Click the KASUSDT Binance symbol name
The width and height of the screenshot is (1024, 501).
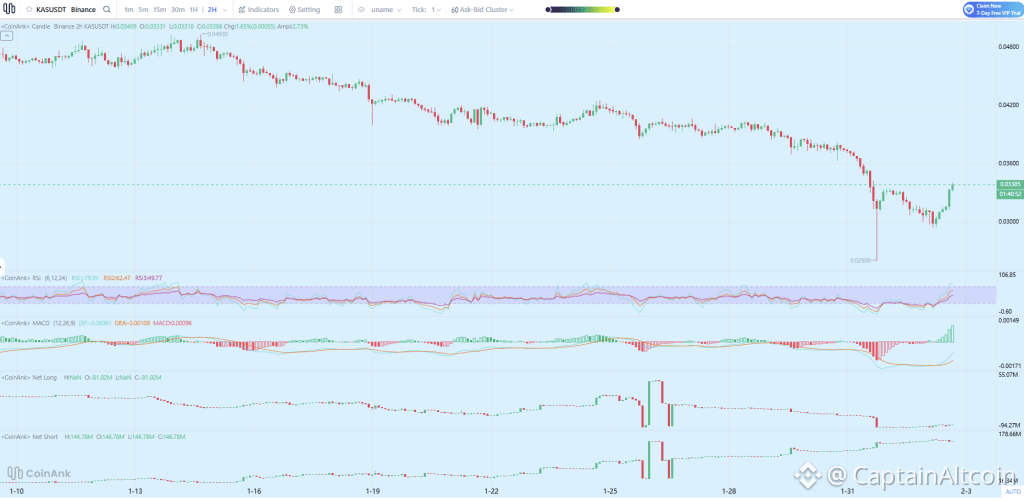(65, 9)
